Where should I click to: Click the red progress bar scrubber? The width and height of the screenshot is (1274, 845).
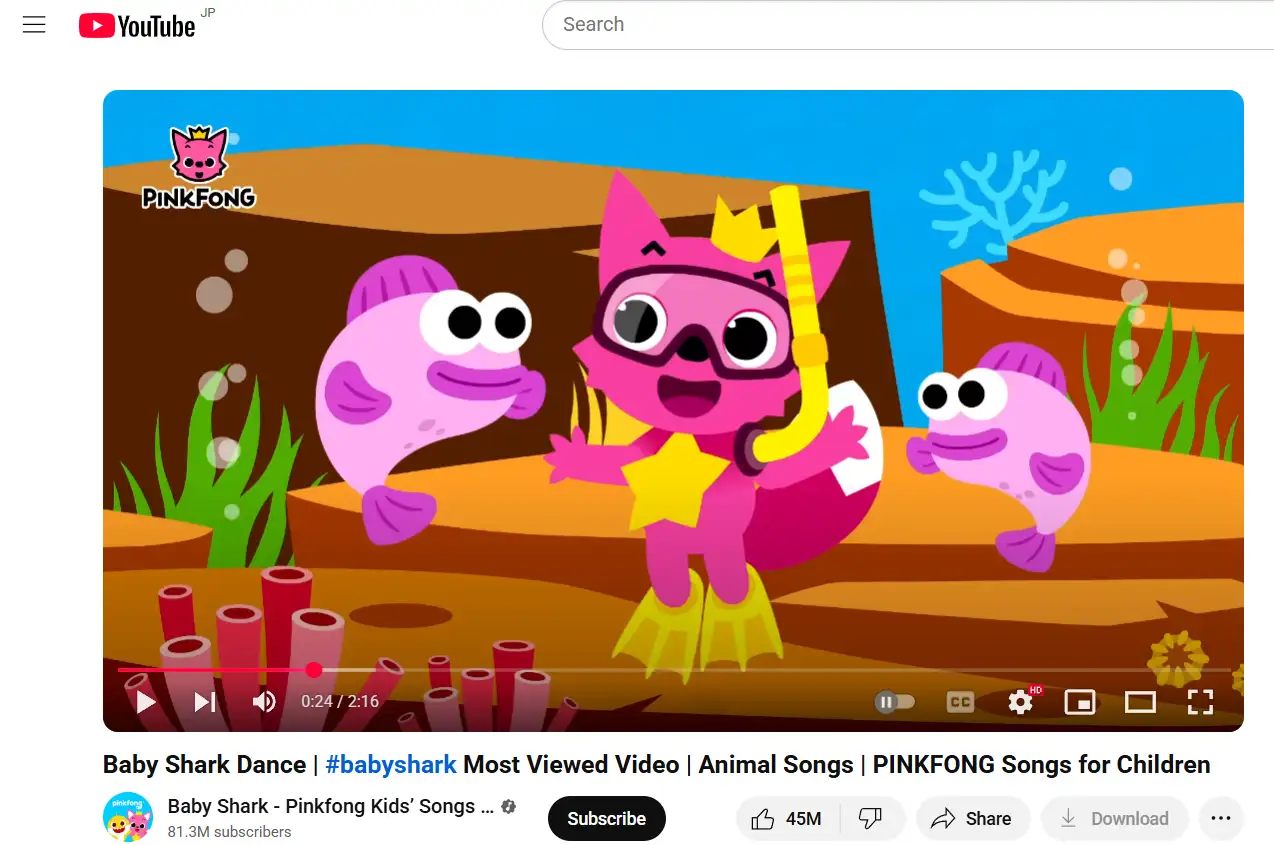click(314, 670)
